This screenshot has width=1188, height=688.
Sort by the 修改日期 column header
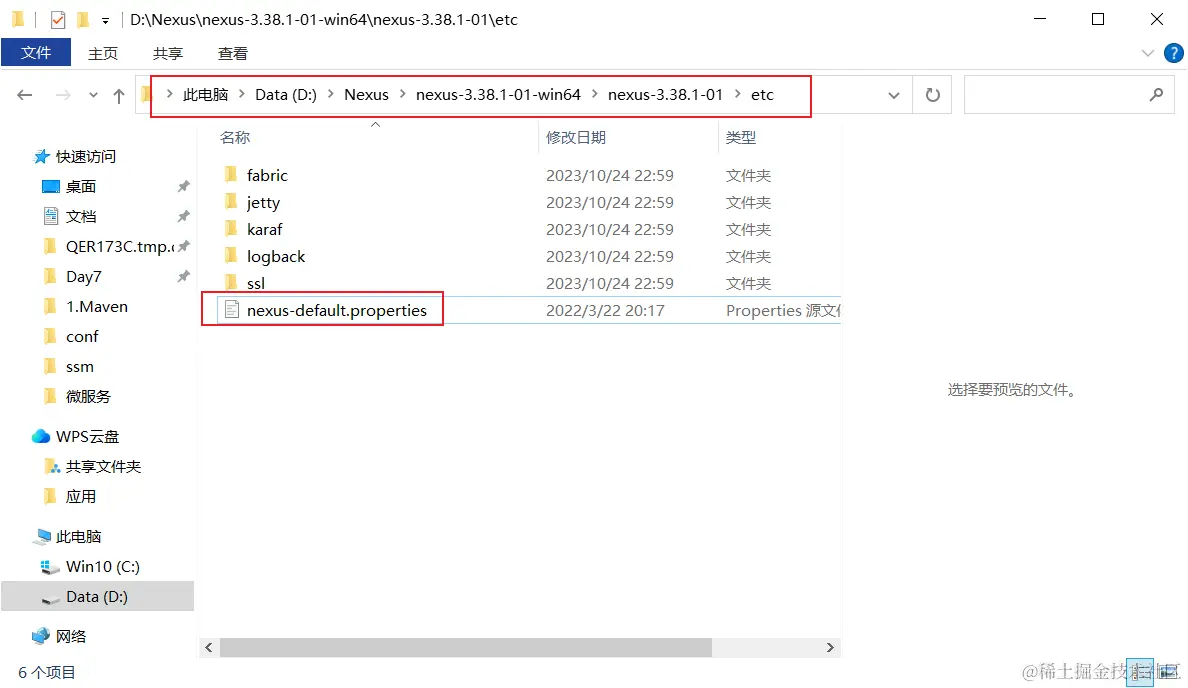coord(576,138)
